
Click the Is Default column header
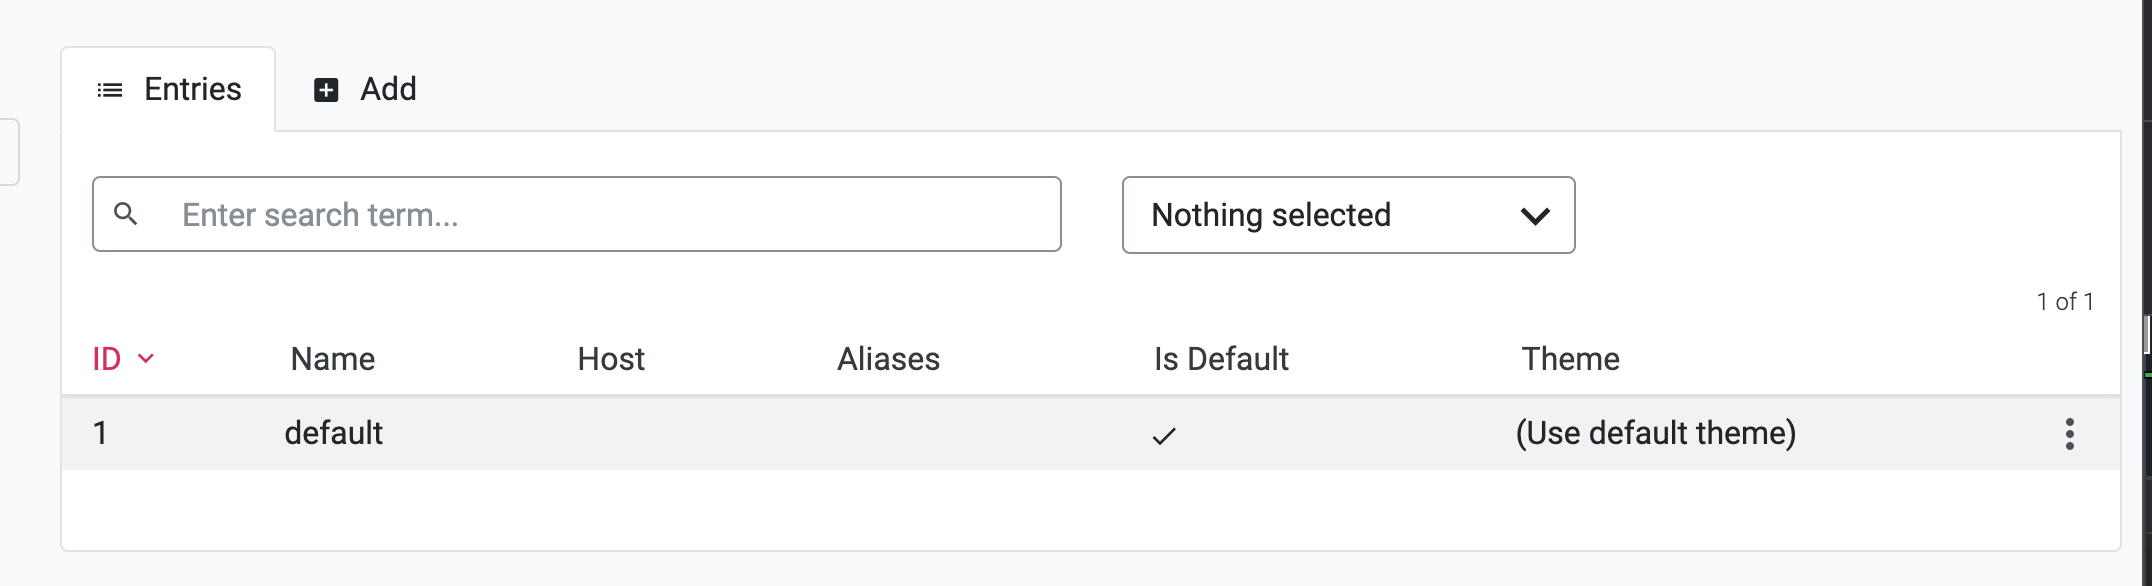1221,359
